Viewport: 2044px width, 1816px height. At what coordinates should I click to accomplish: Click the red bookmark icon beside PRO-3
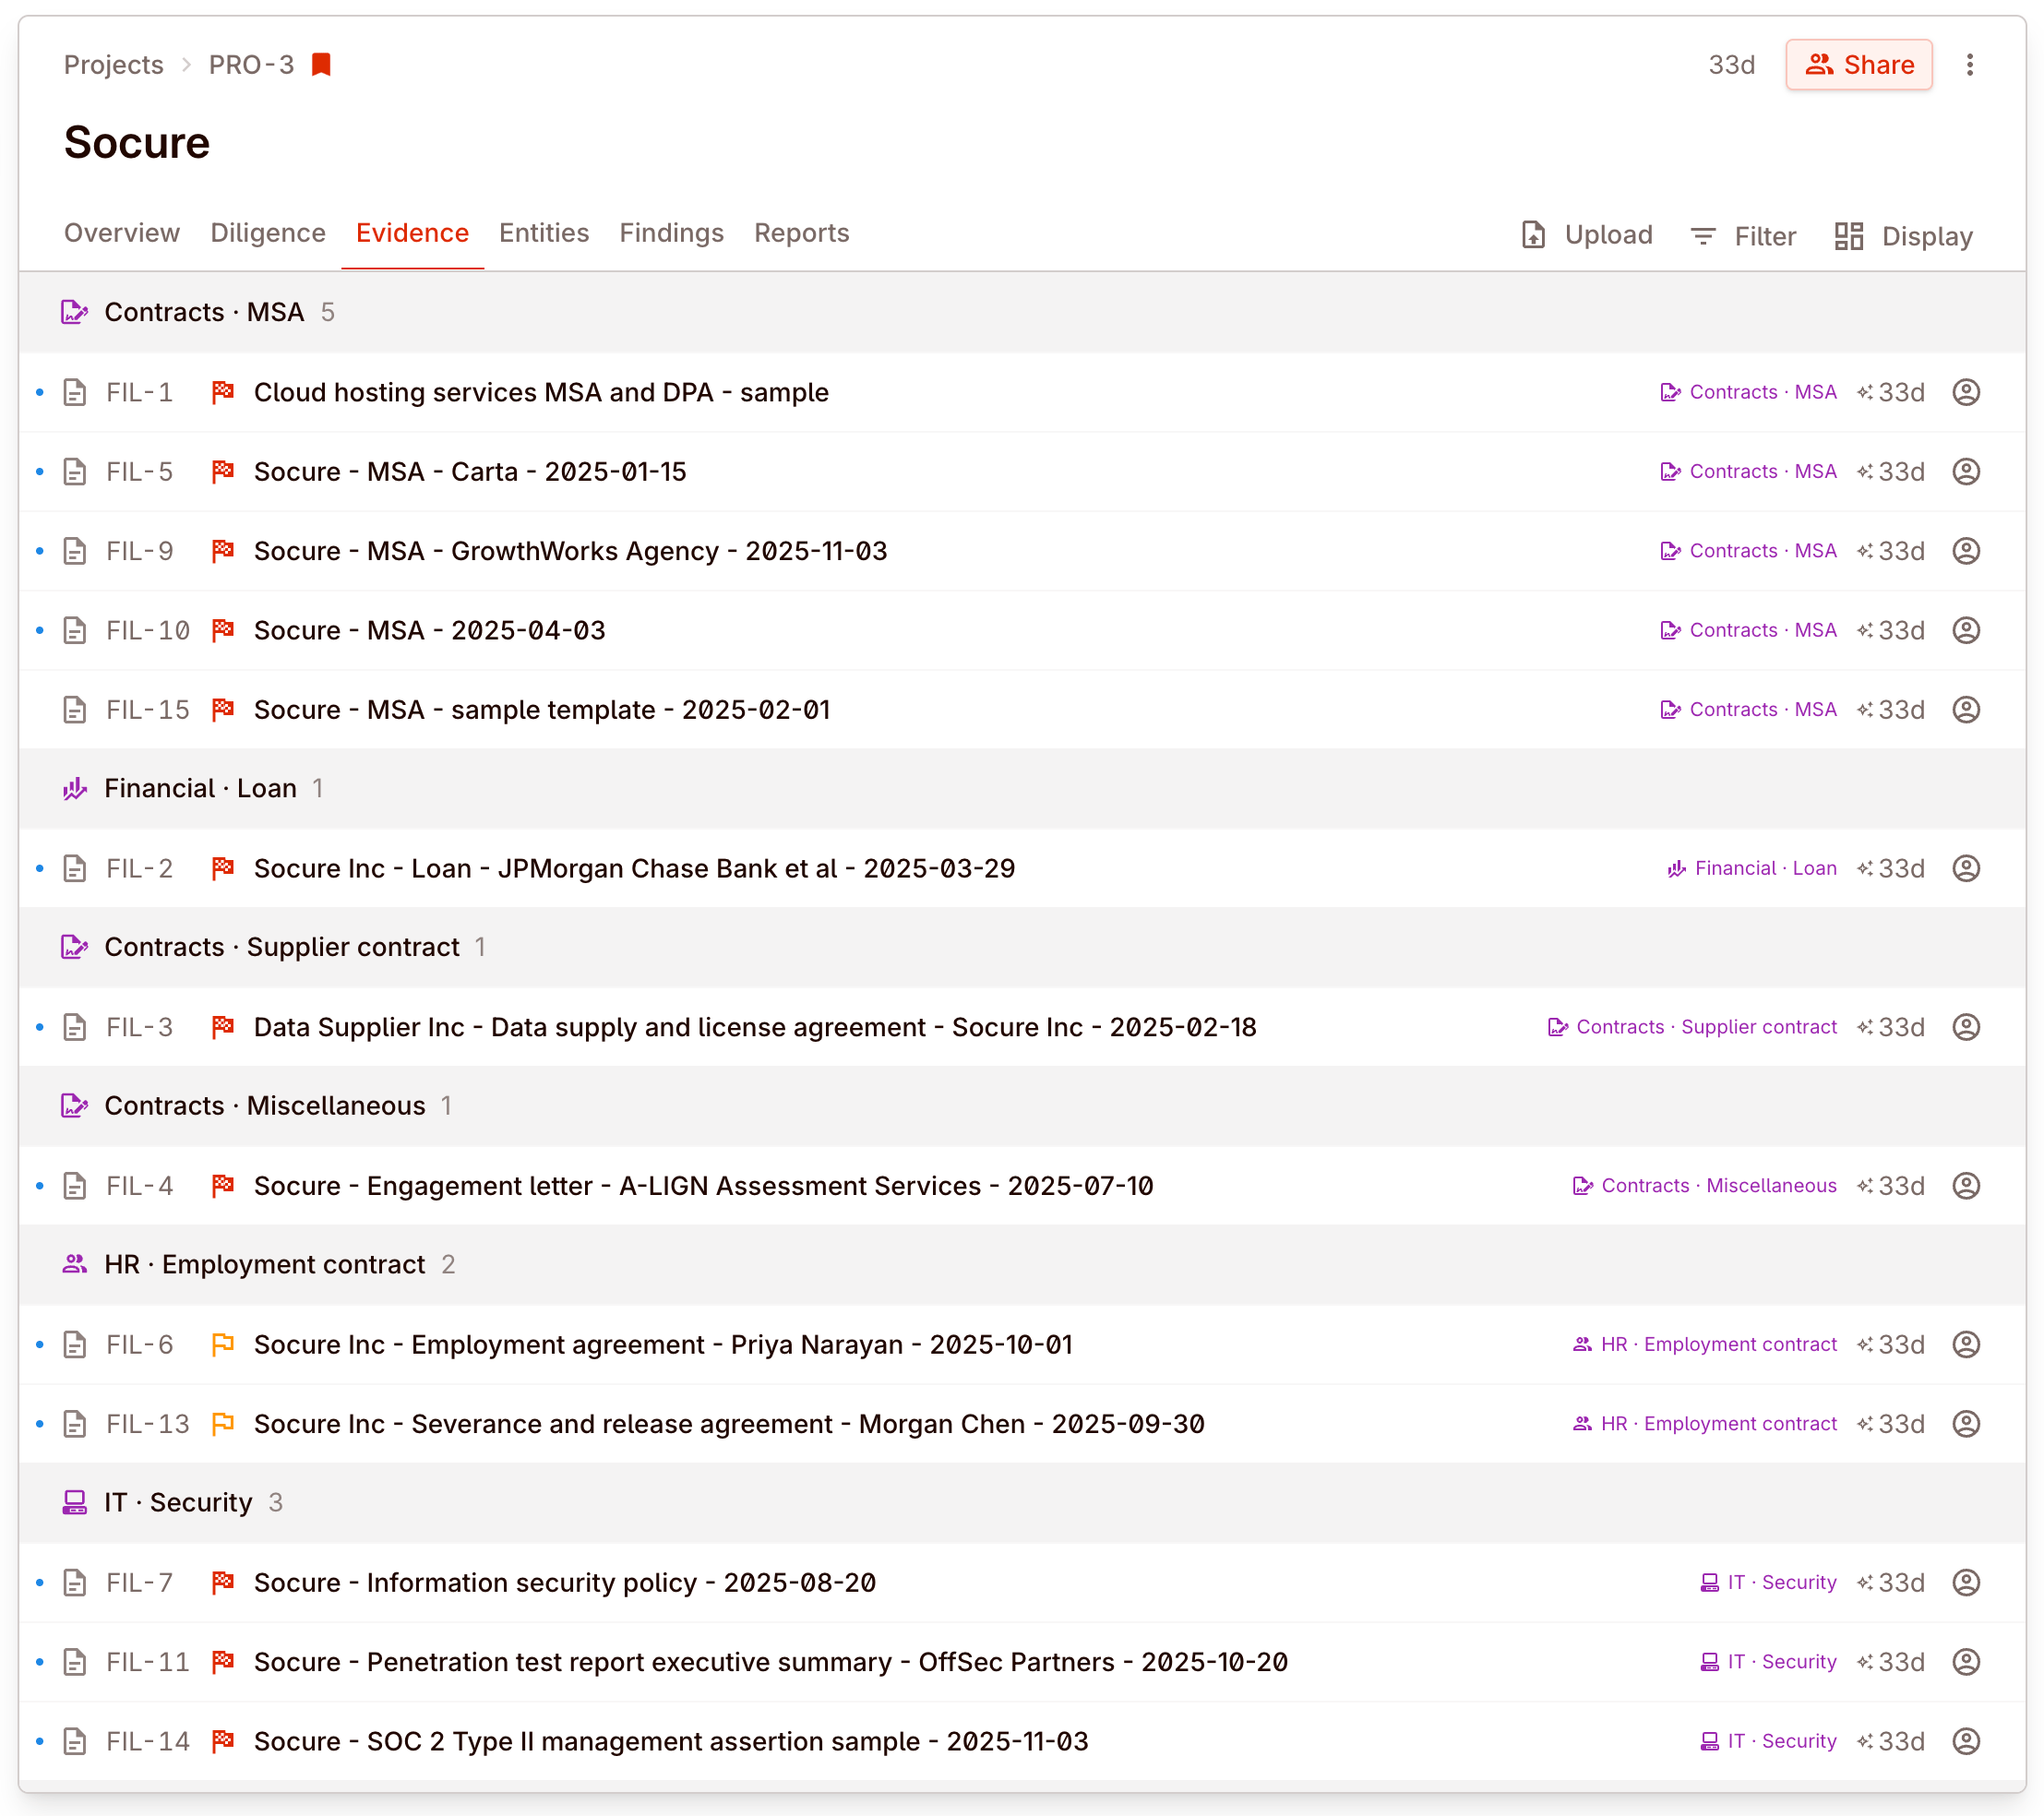(x=321, y=65)
